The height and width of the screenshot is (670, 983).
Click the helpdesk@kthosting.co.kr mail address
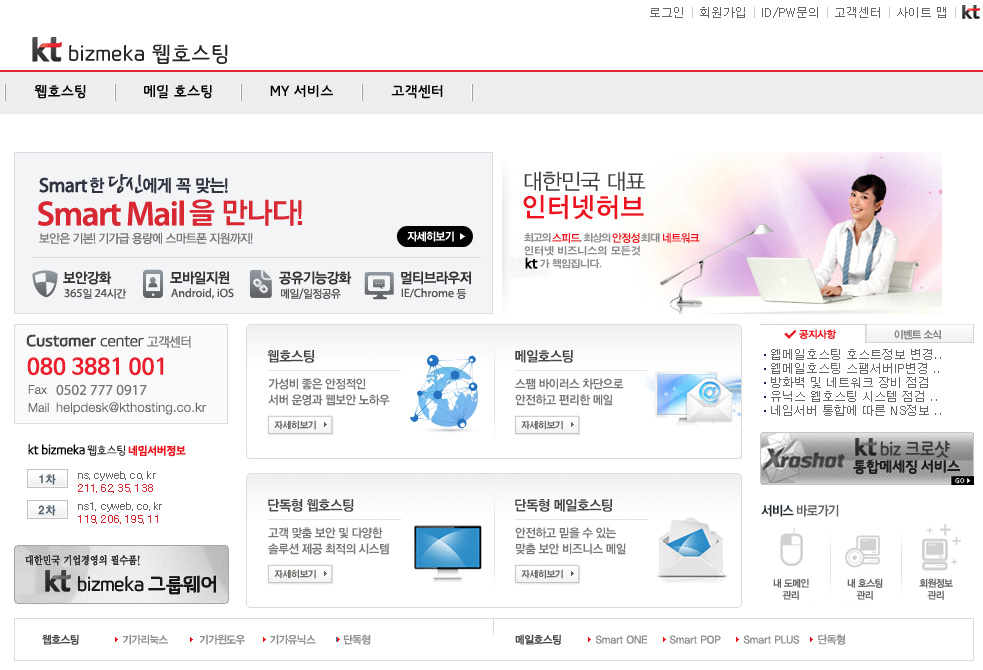(x=131, y=407)
